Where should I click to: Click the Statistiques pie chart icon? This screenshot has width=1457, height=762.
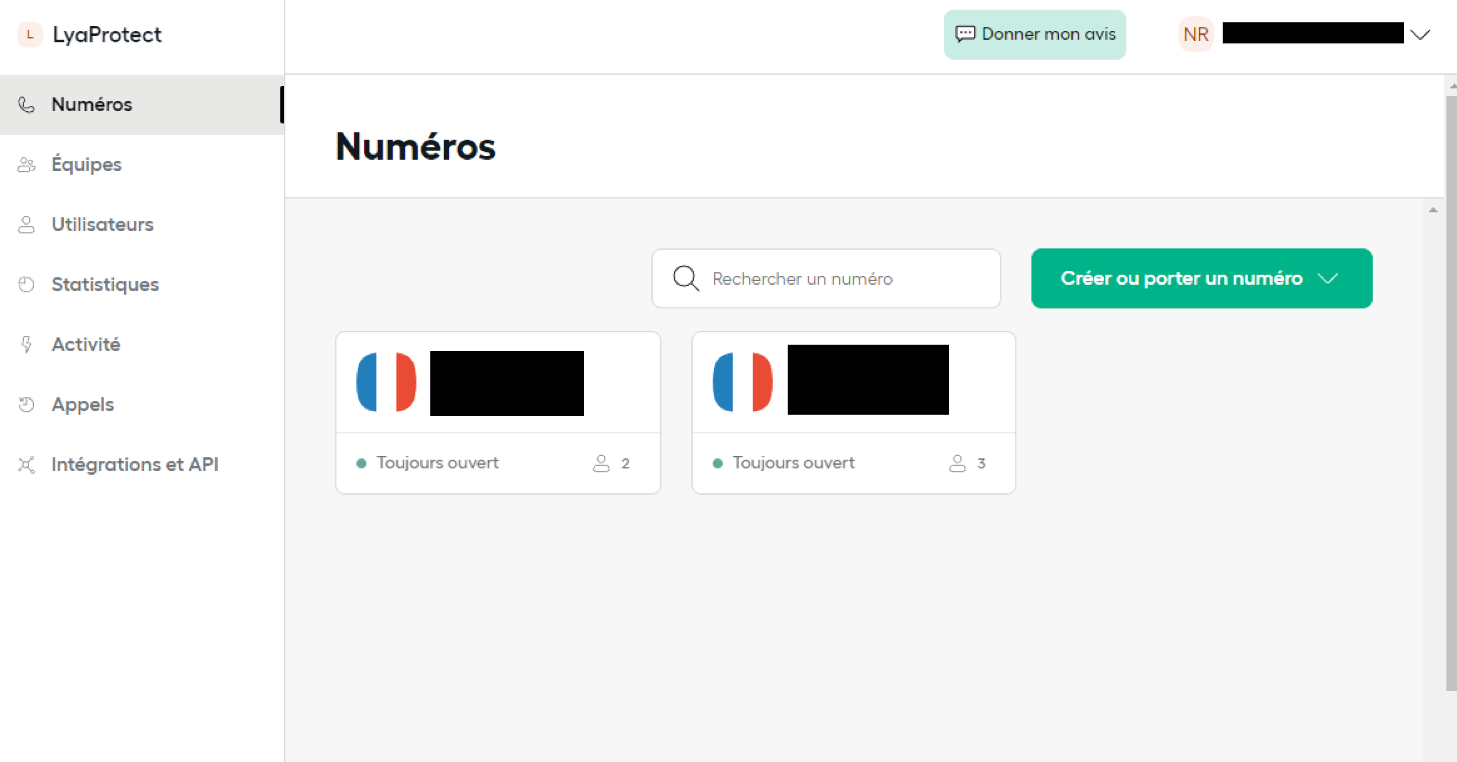tap(27, 285)
